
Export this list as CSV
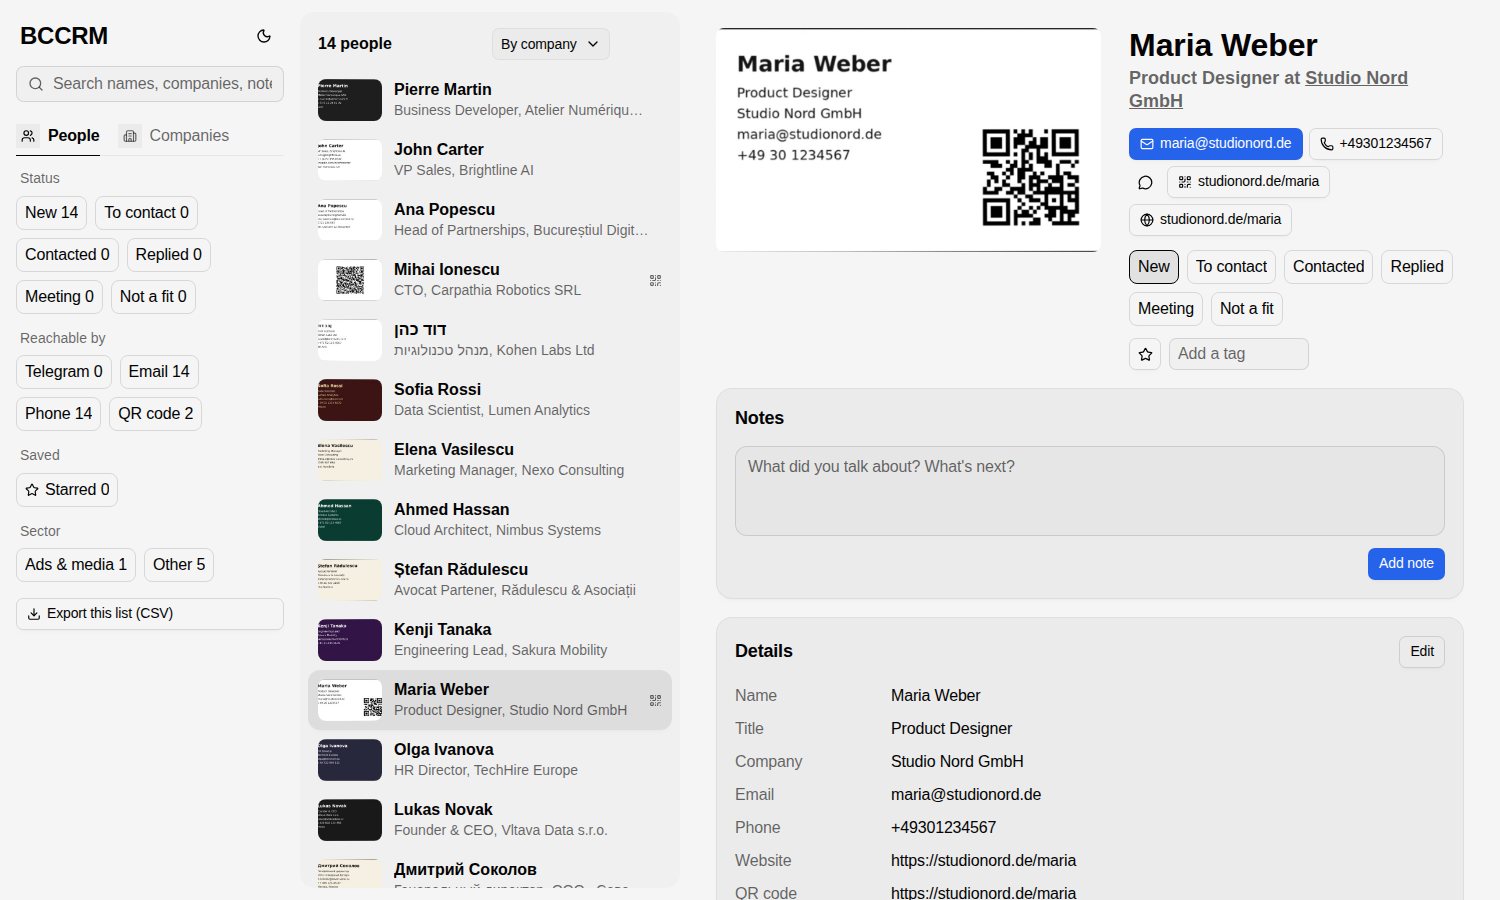coord(150,614)
